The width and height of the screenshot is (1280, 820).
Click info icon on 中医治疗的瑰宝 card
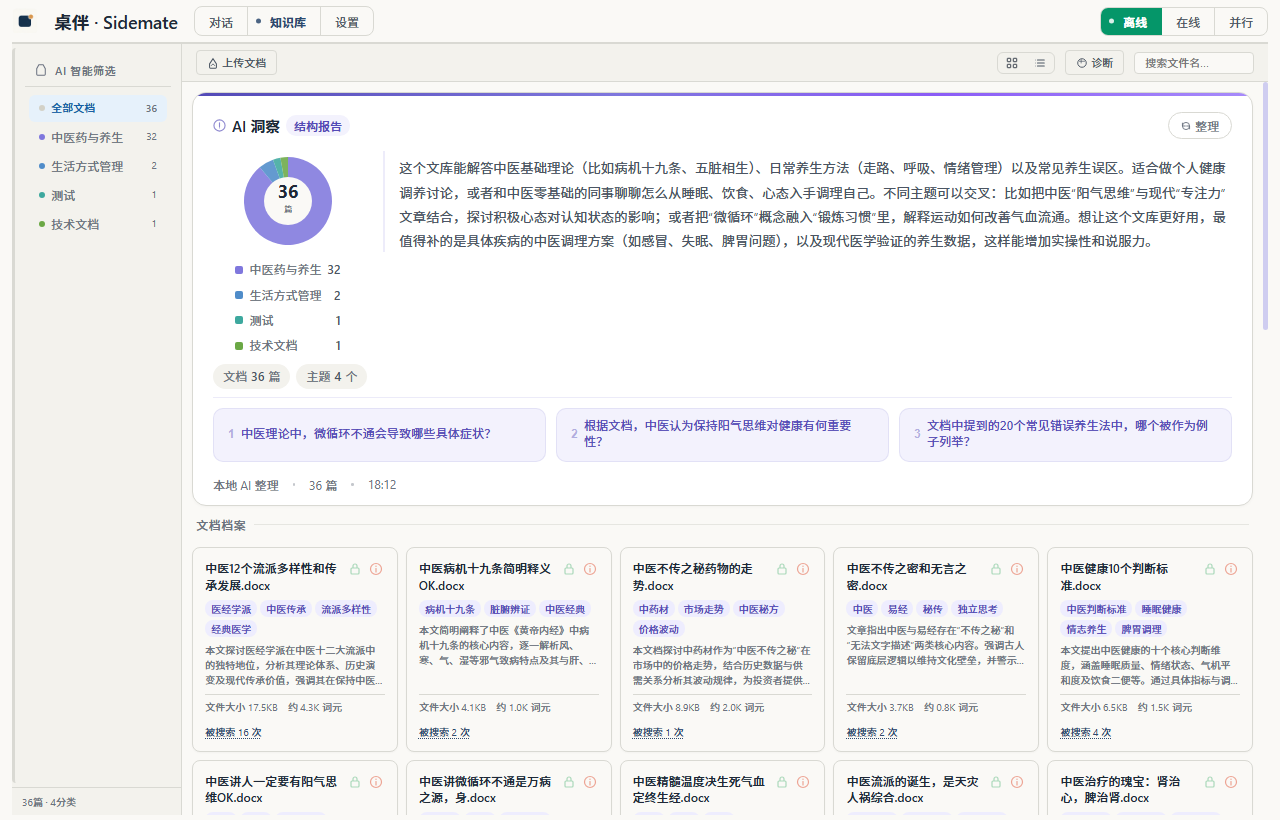point(1231,782)
